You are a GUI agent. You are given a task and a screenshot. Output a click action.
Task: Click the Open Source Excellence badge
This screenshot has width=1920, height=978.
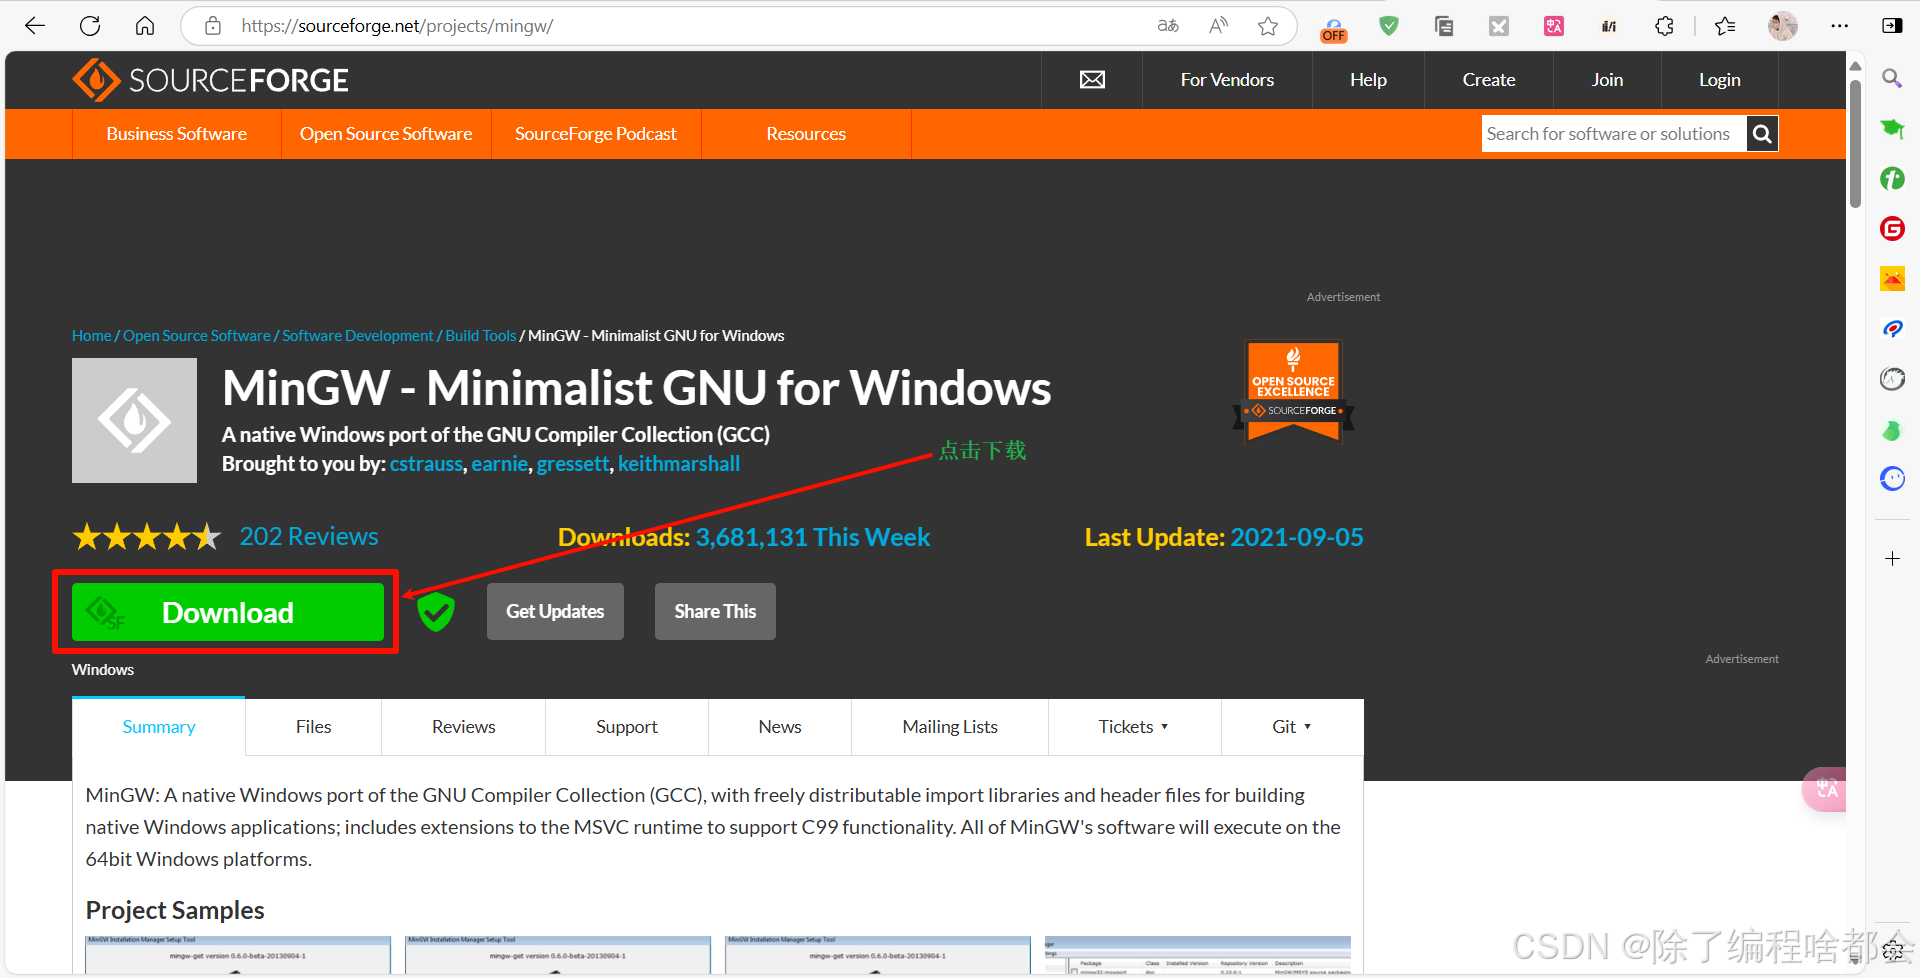click(x=1293, y=392)
